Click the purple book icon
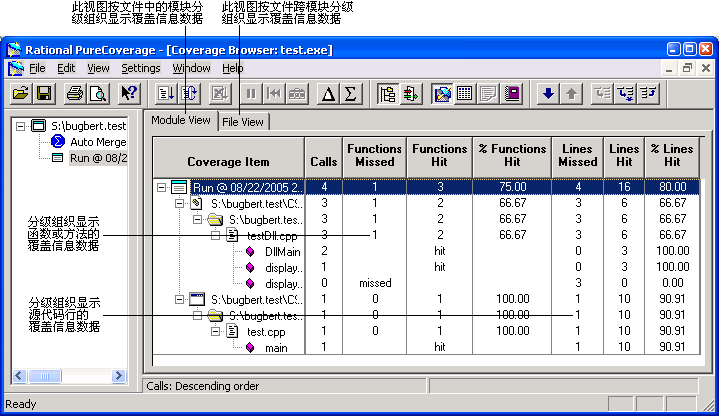Image resolution: width=719 pixels, height=416 pixels. click(x=512, y=94)
